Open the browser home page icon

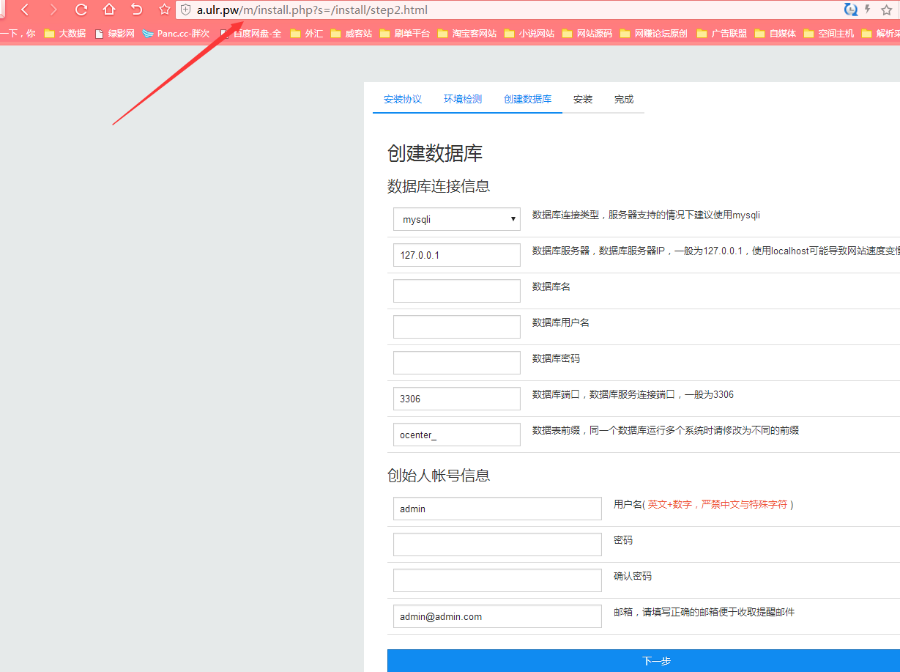click(x=108, y=9)
